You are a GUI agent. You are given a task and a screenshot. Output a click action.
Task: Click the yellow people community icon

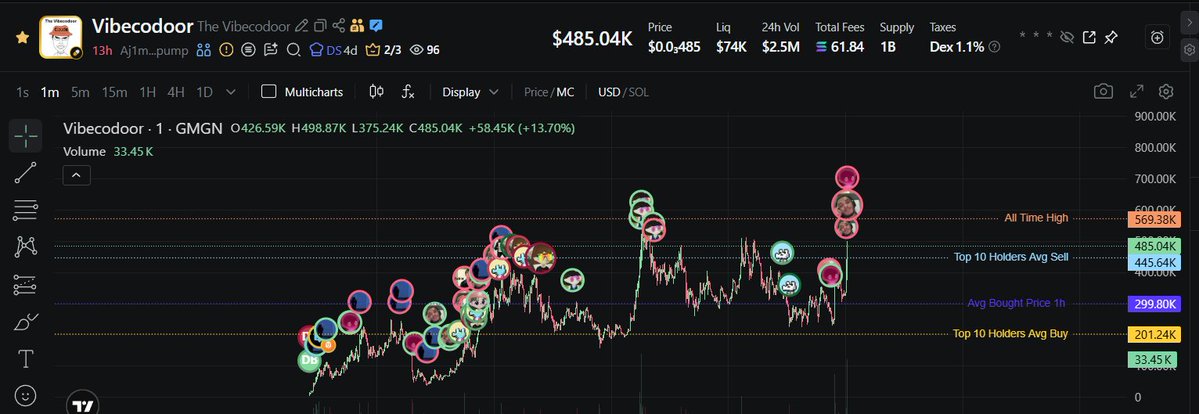357,26
